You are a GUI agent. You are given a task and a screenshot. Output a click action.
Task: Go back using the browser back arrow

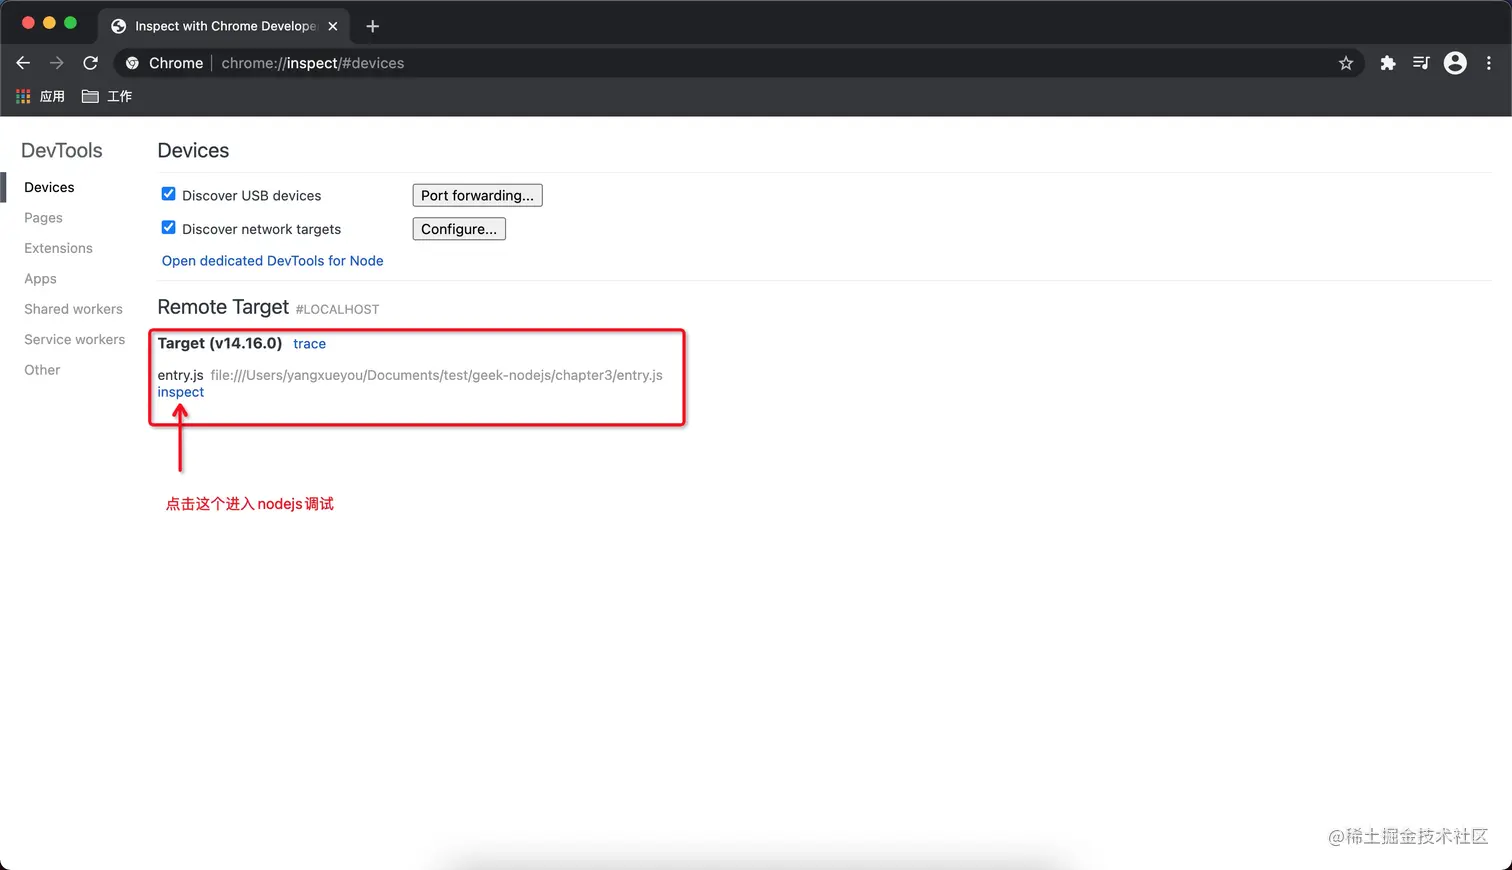pyautogui.click(x=23, y=63)
